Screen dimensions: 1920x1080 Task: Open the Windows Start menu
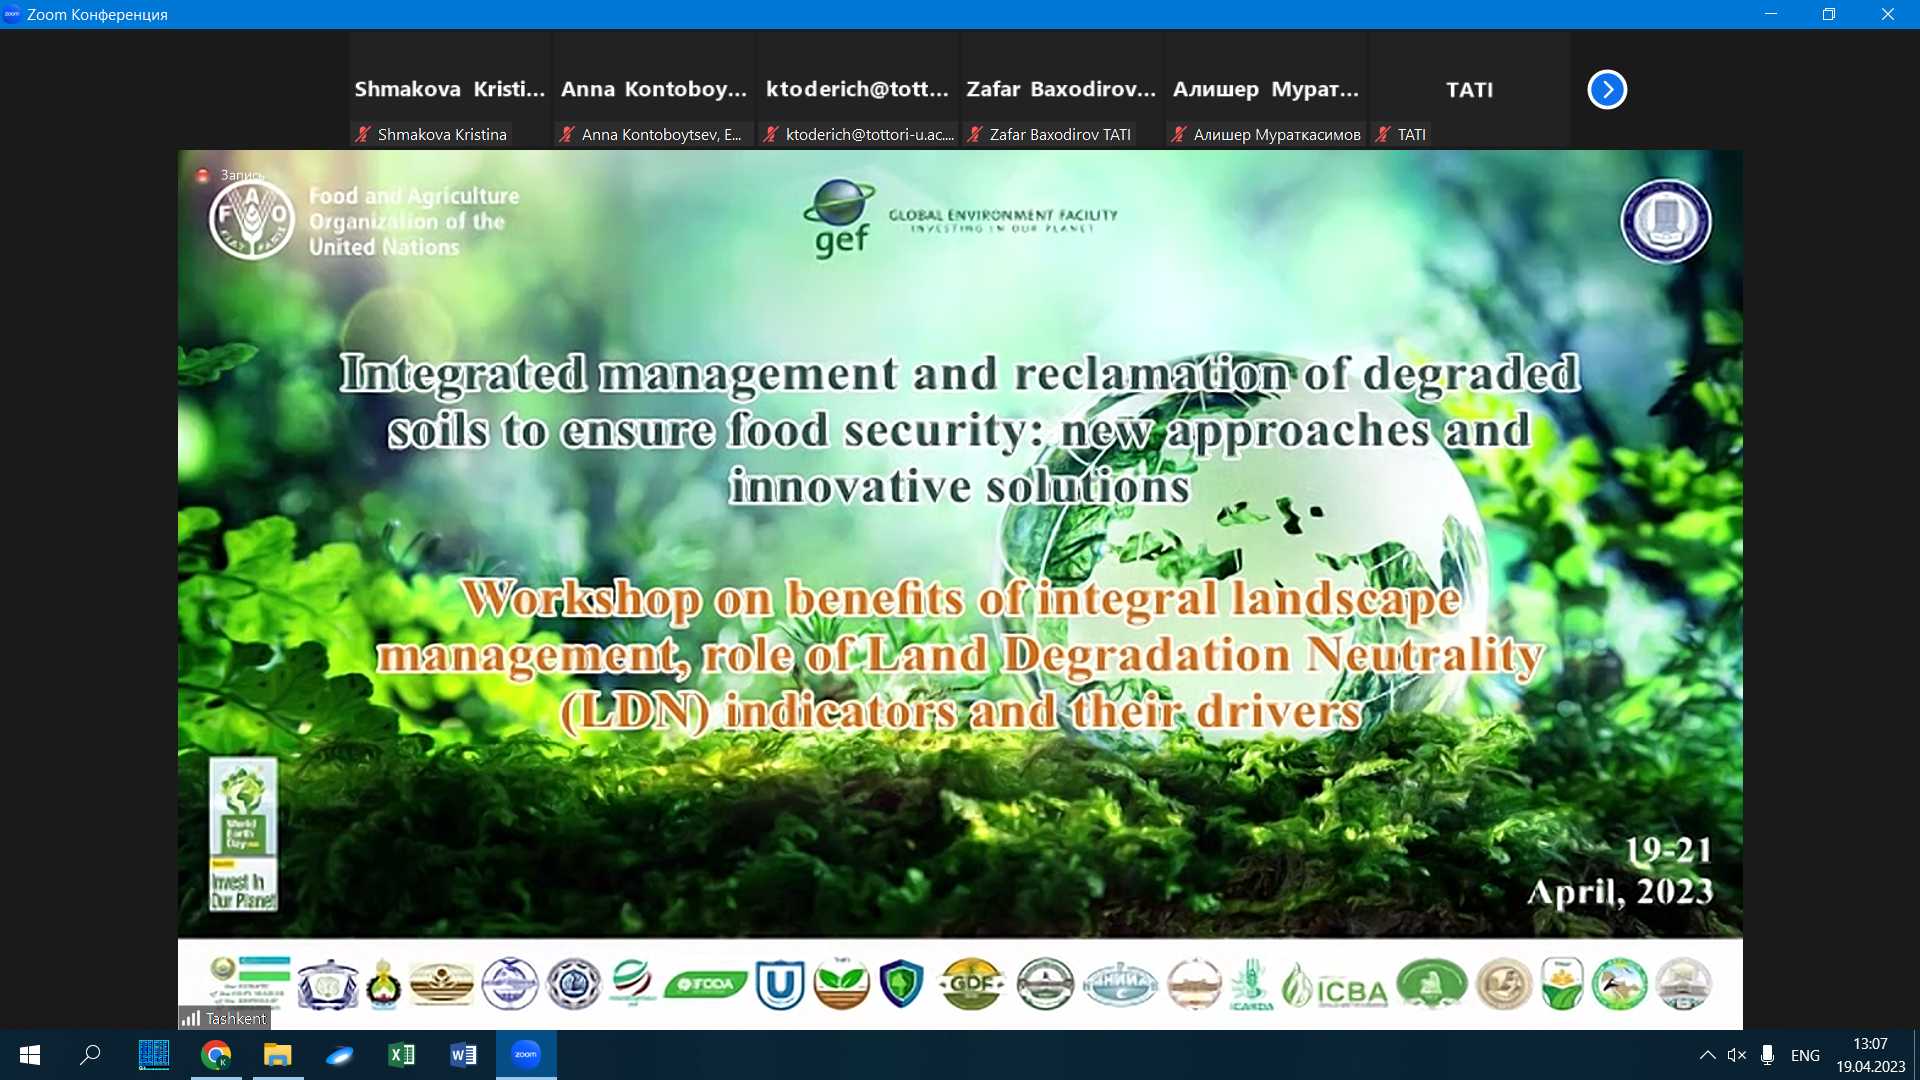[30, 1054]
